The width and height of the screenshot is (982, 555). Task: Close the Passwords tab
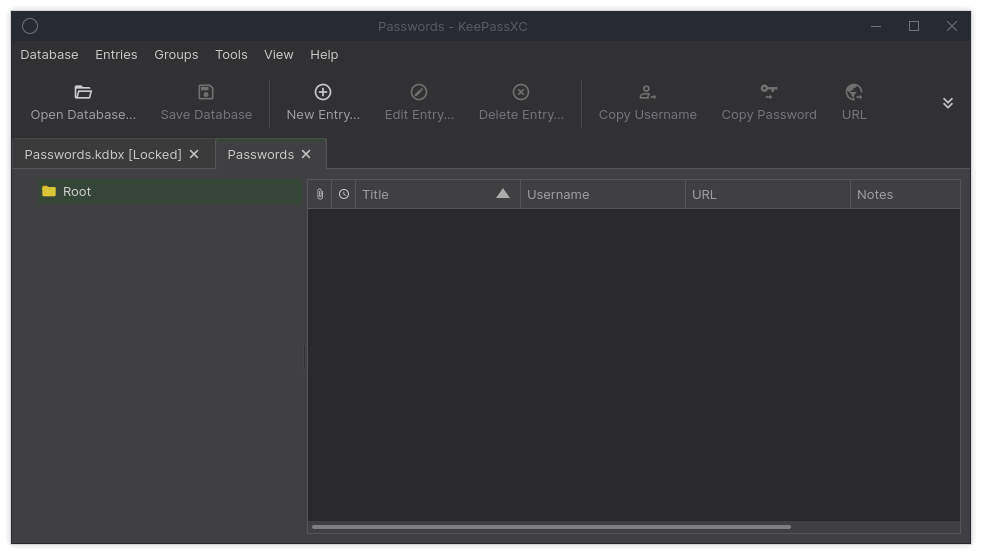[x=306, y=154]
